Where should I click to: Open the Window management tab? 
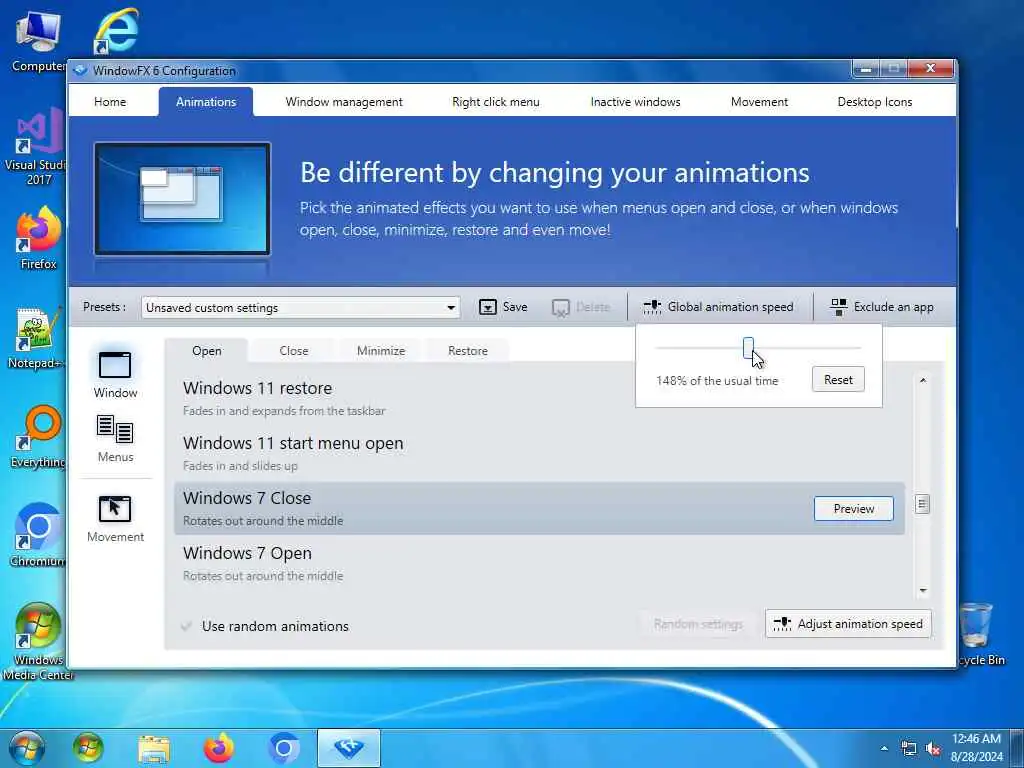click(344, 102)
